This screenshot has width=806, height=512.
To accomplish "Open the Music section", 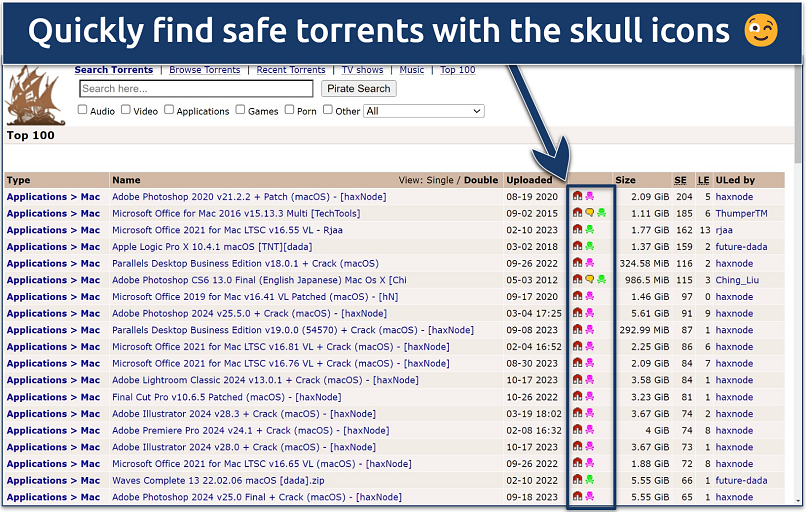I will pyautogui.click(x=412, y=70).
